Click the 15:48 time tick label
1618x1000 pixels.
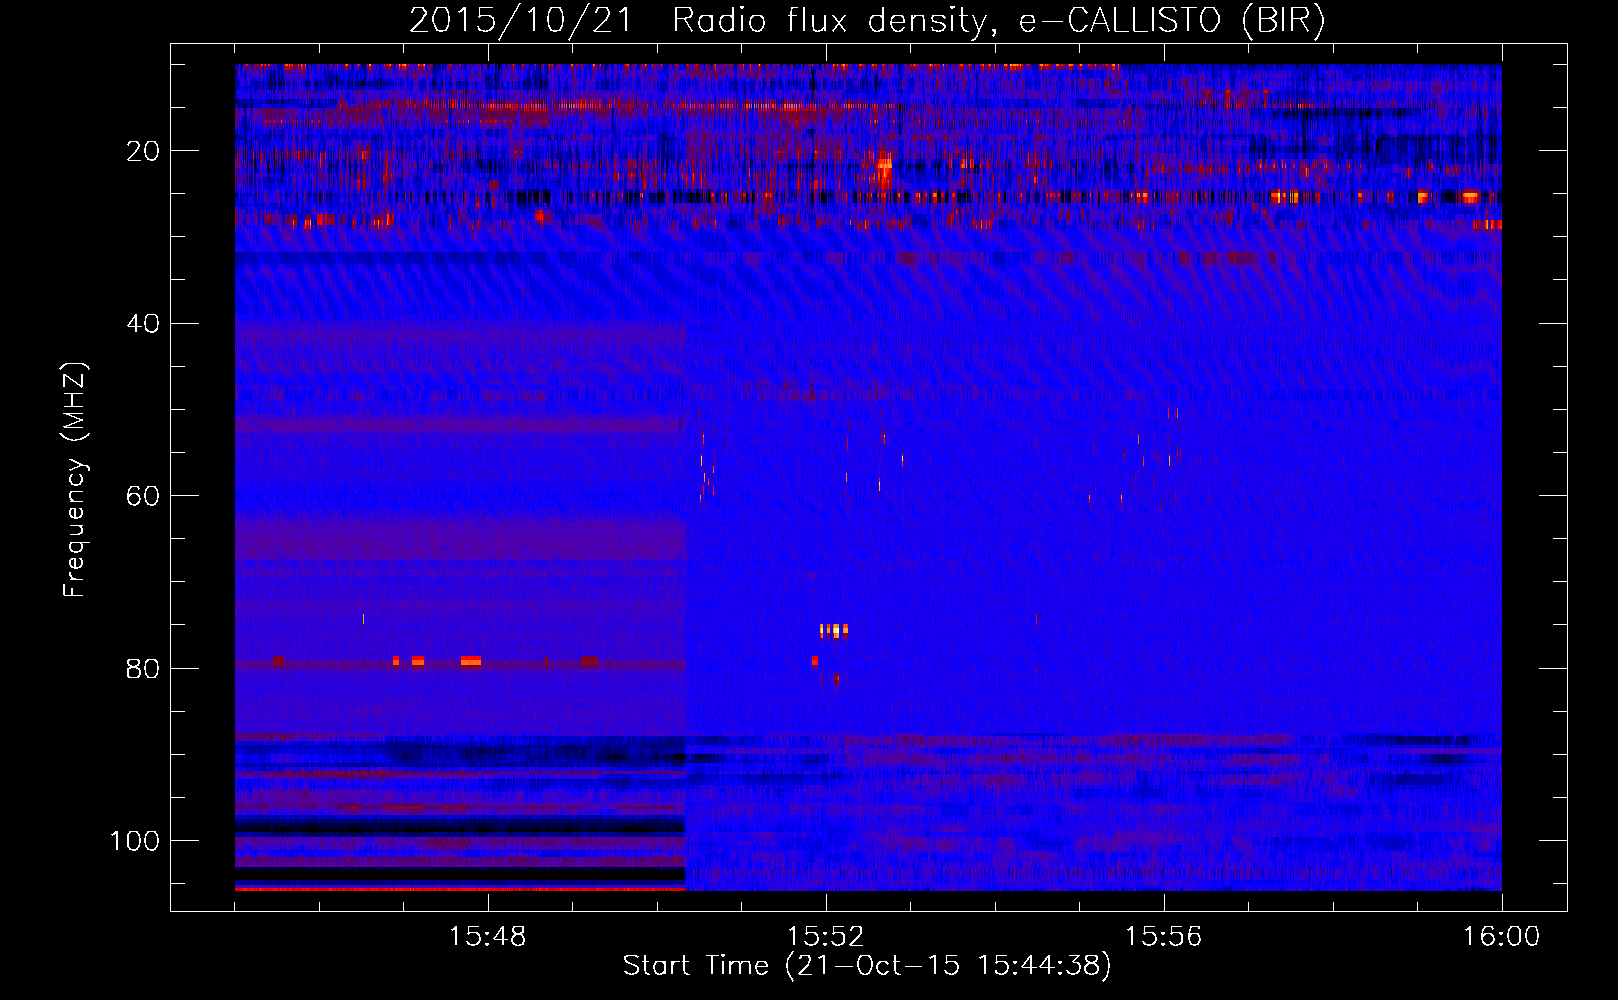click(488, 937)
